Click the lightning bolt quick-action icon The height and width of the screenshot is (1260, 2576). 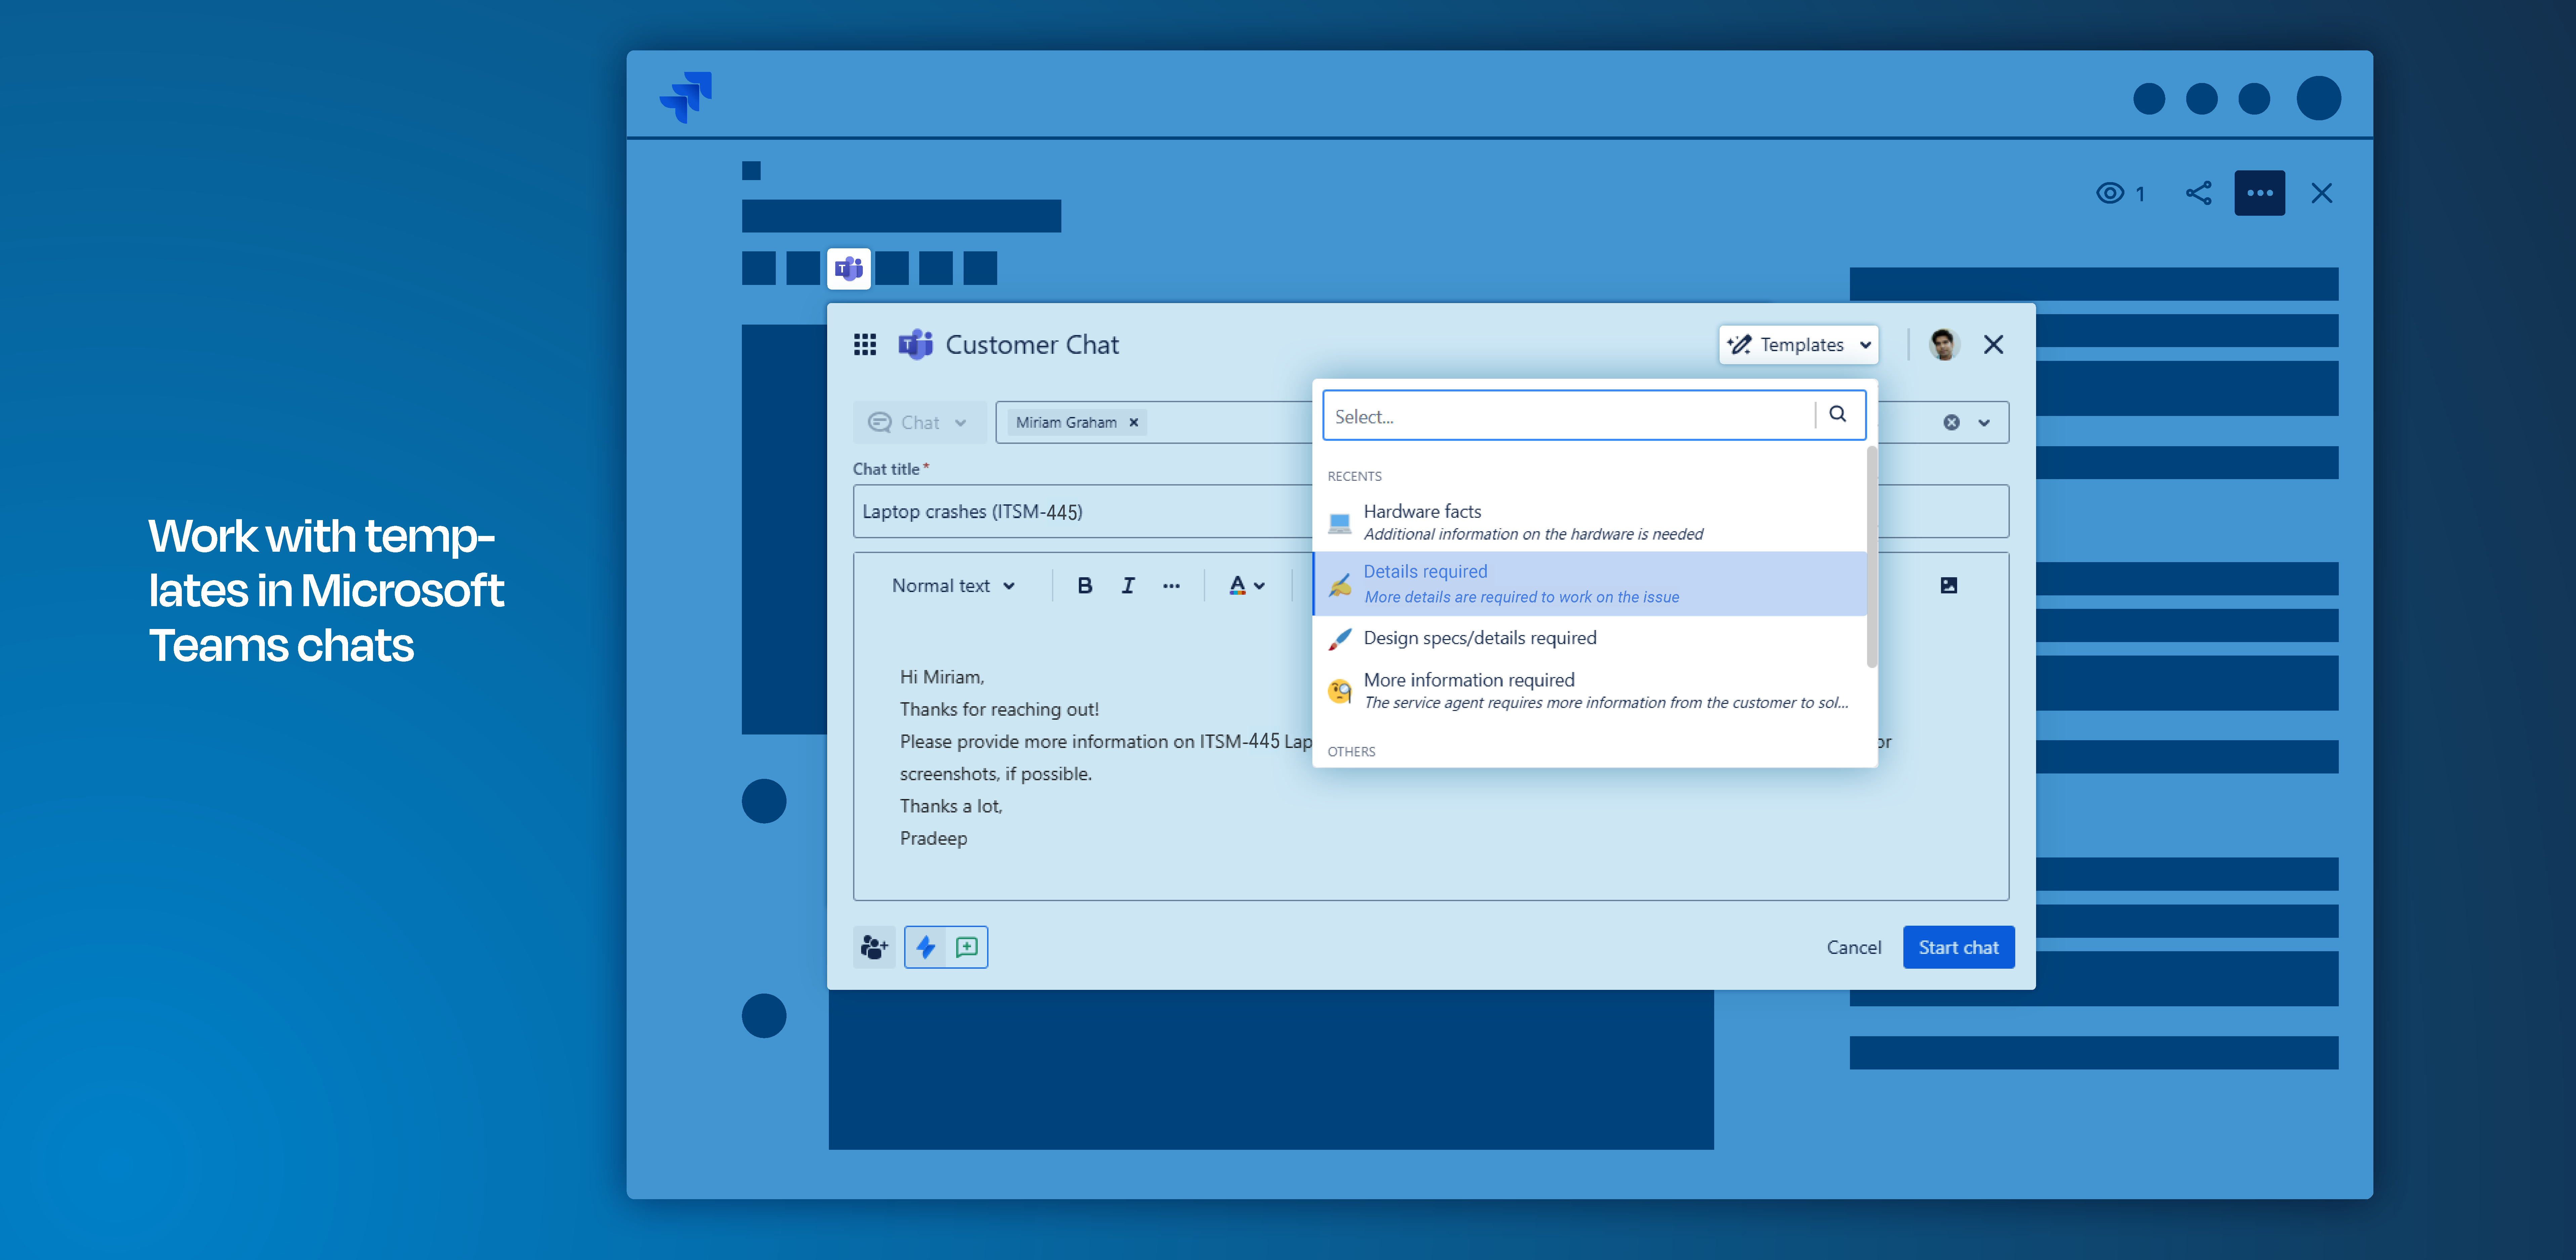point(925,947)
